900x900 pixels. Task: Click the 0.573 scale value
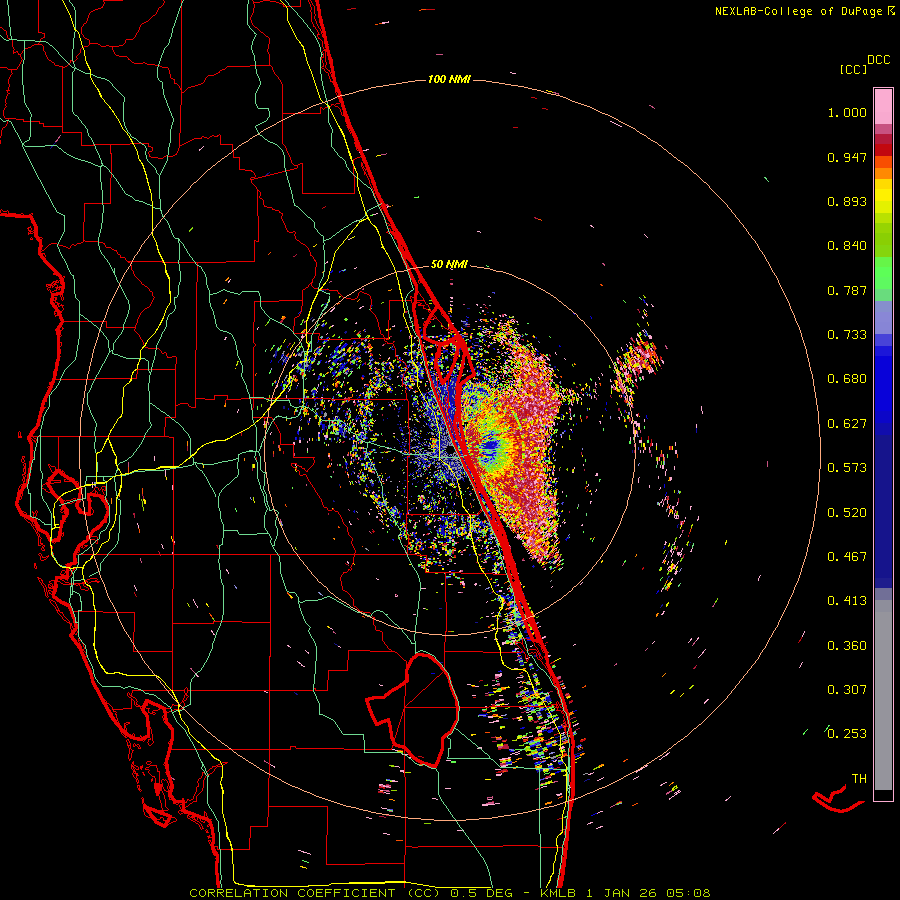tap(847, 468)
